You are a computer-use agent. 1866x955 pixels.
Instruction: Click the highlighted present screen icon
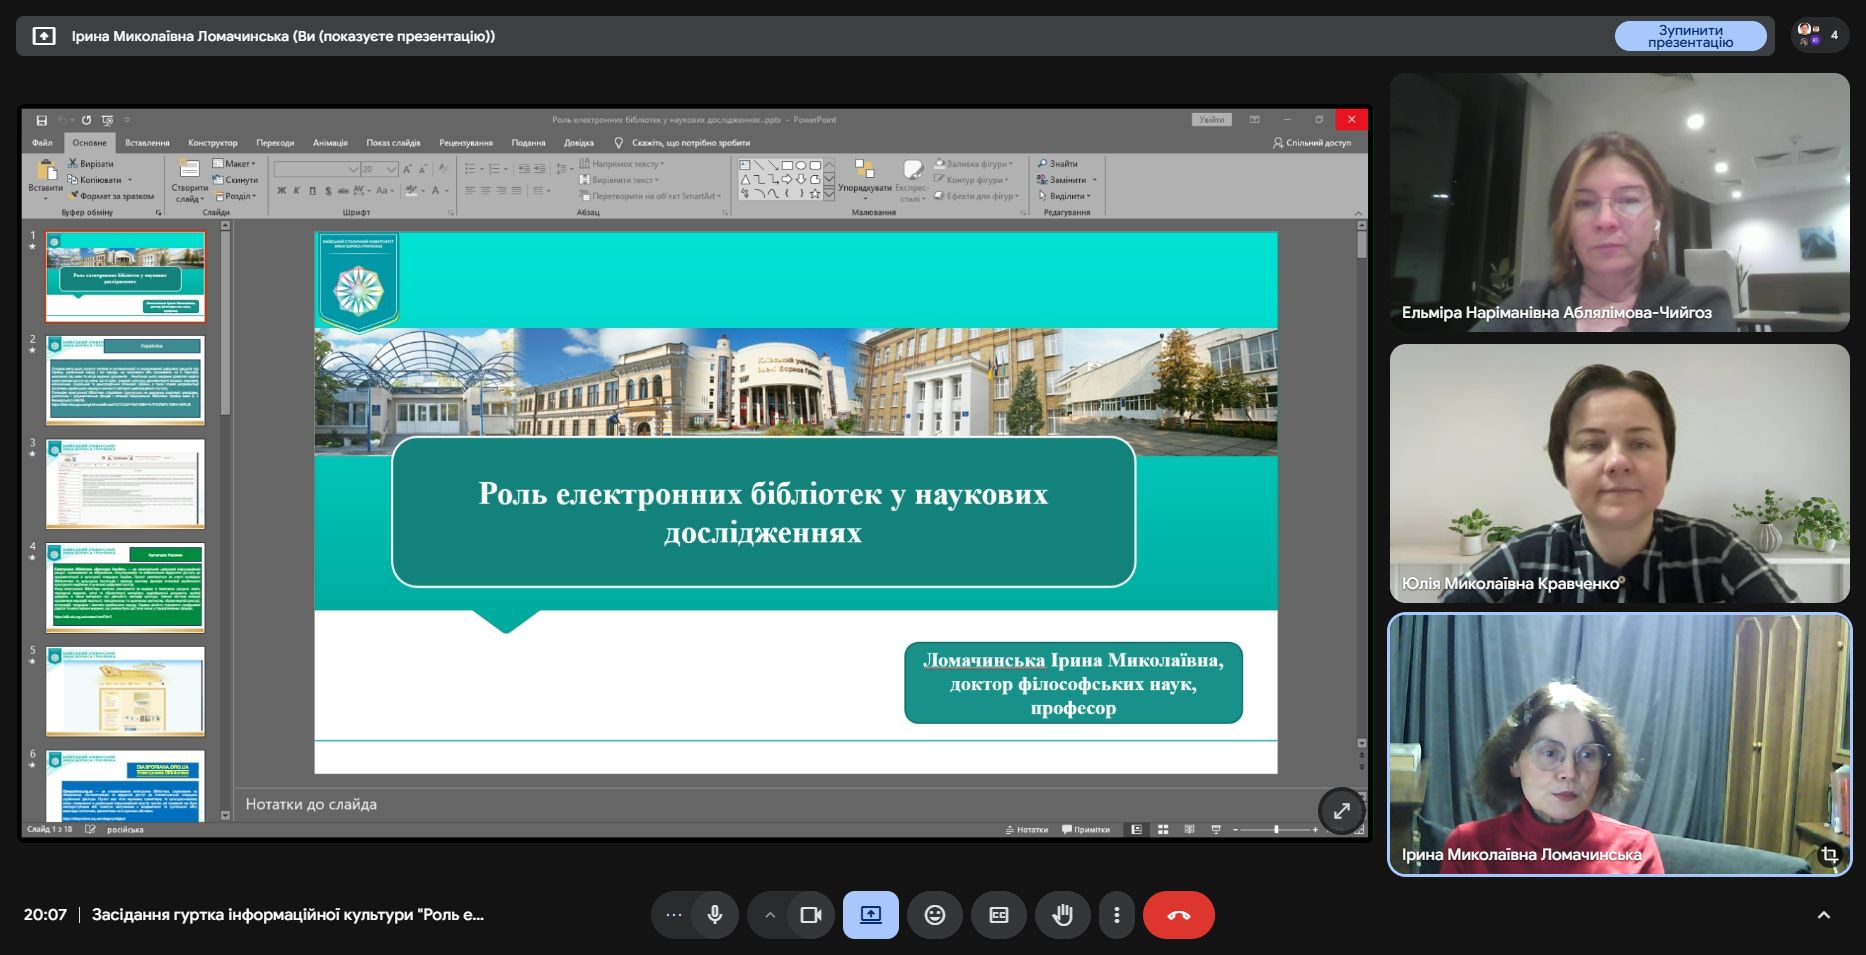[x=870, y=915]
